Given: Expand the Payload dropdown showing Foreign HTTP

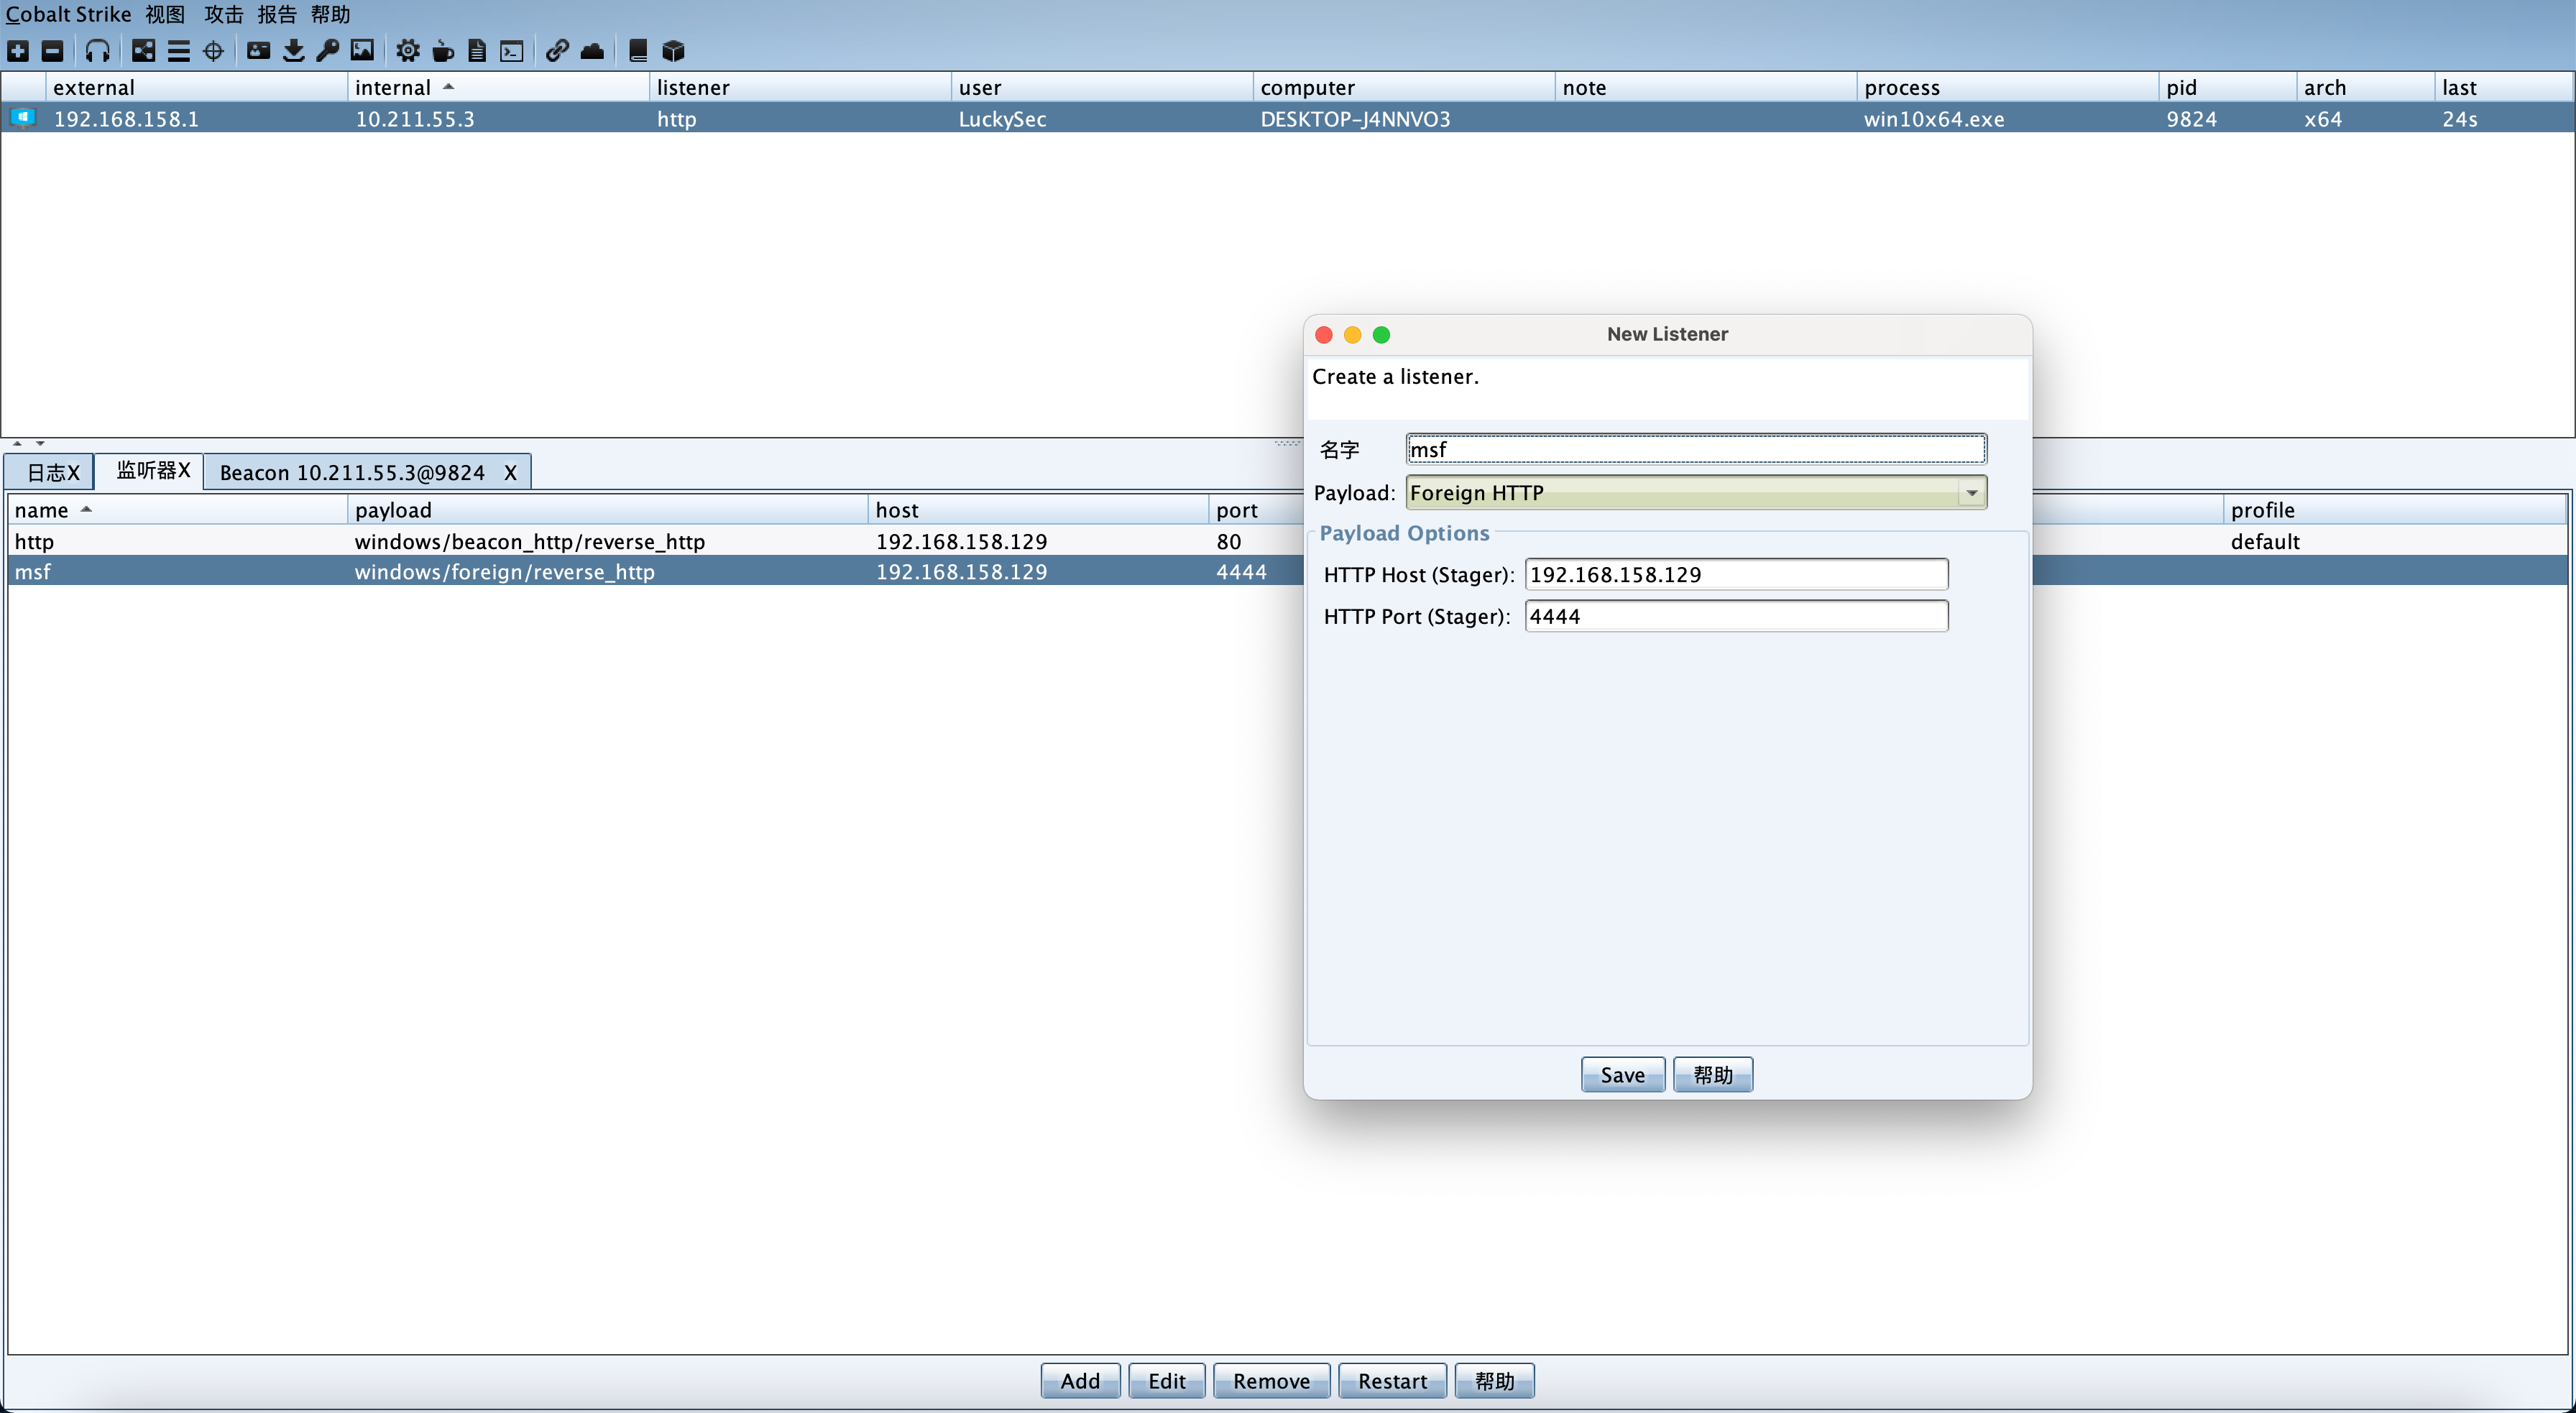Looking at the screenshot, I should coord(1971,493).
